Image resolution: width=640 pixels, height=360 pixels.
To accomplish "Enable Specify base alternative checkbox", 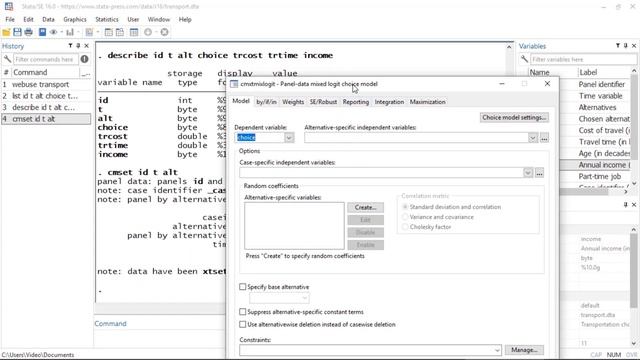I will click(x=242, y=287).
